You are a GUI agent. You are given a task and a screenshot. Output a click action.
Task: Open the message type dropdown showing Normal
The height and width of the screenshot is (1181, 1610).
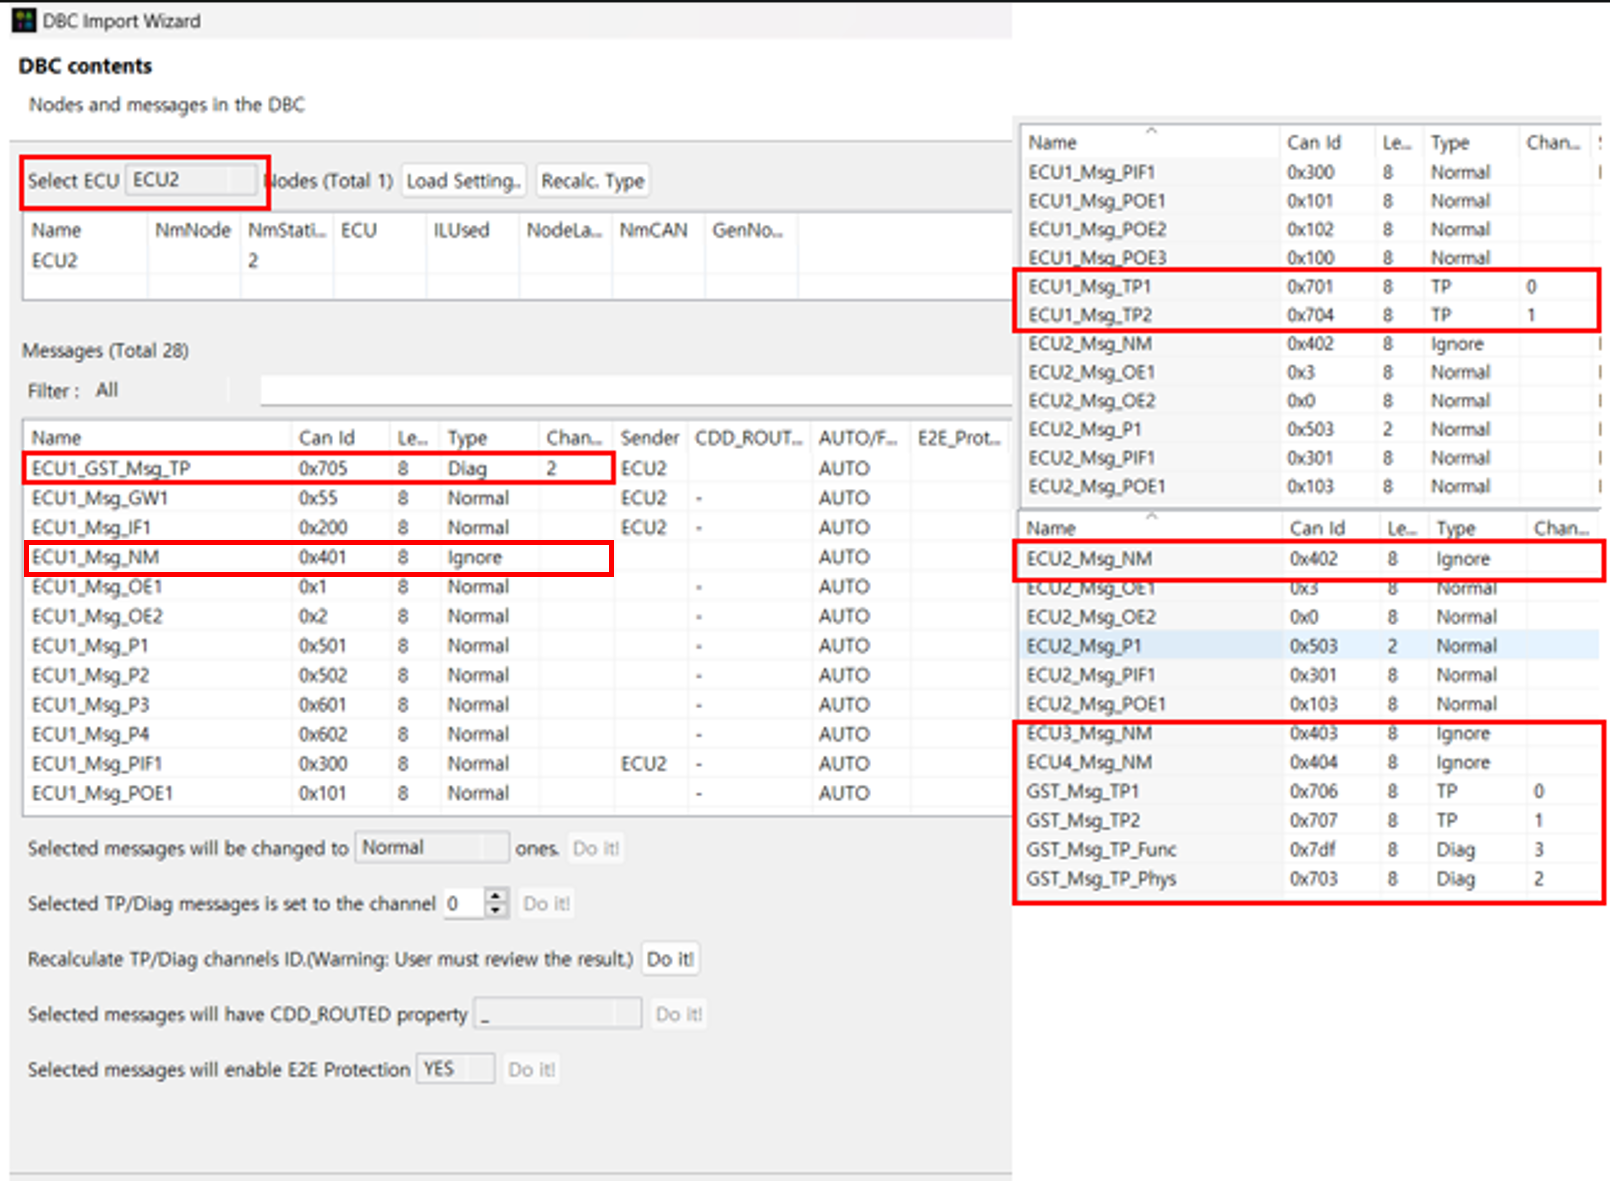433,848
